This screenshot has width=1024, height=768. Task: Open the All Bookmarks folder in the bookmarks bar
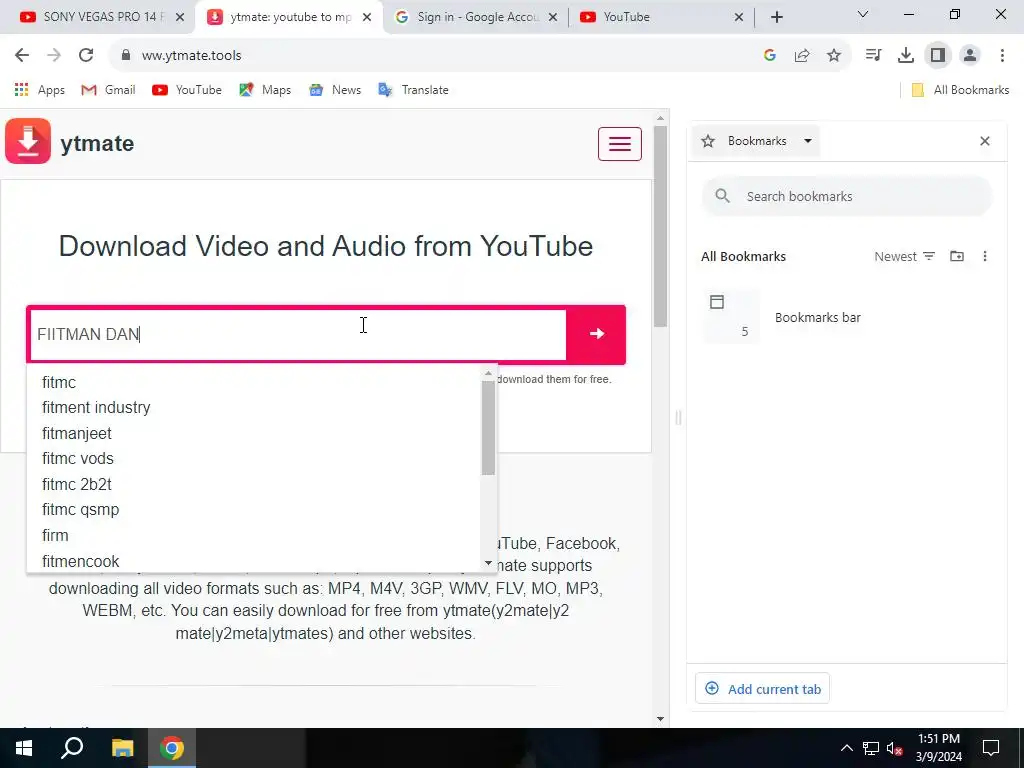coord(960,90)
